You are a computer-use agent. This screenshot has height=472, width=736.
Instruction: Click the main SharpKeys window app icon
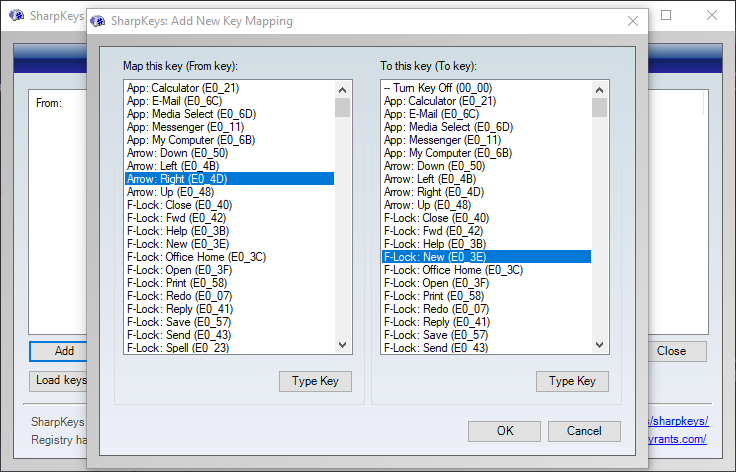[17, 15]
